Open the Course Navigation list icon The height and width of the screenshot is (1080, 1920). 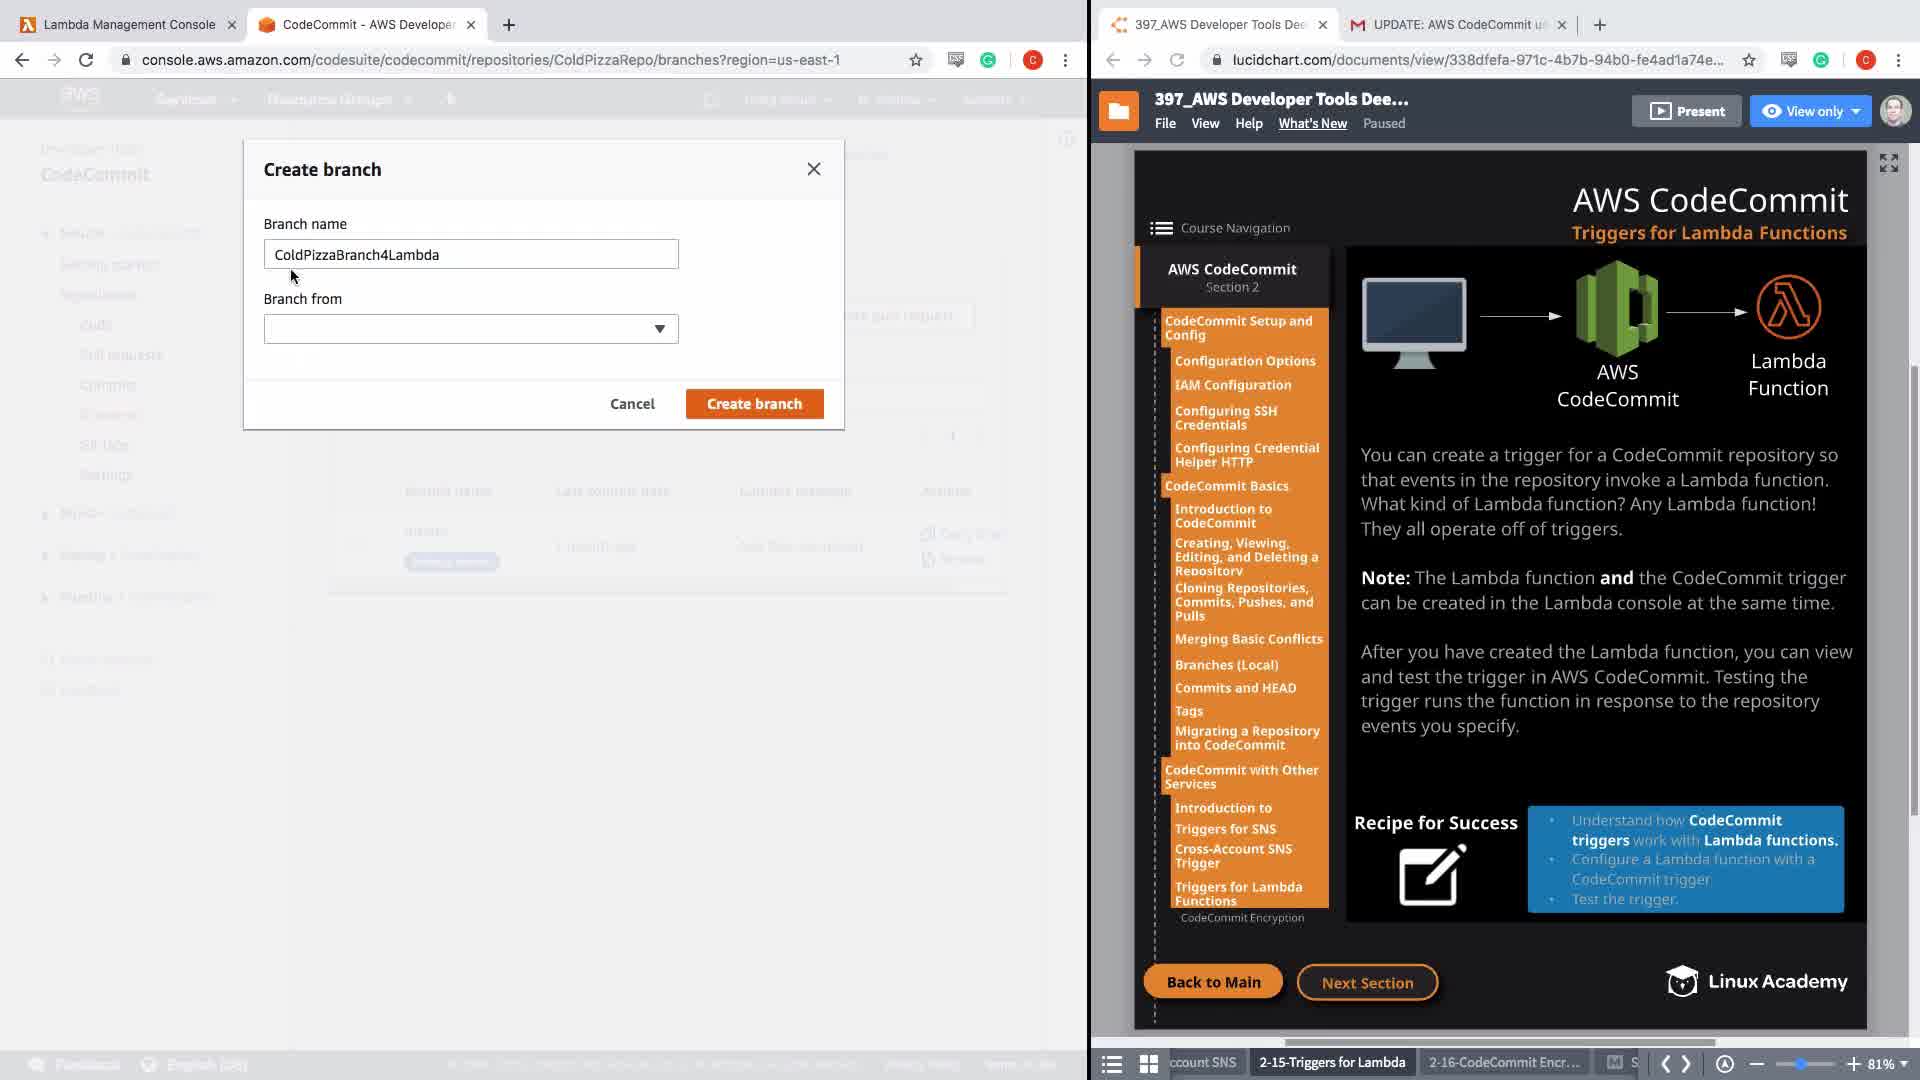pyautogui.click(x=1161, y=228)
